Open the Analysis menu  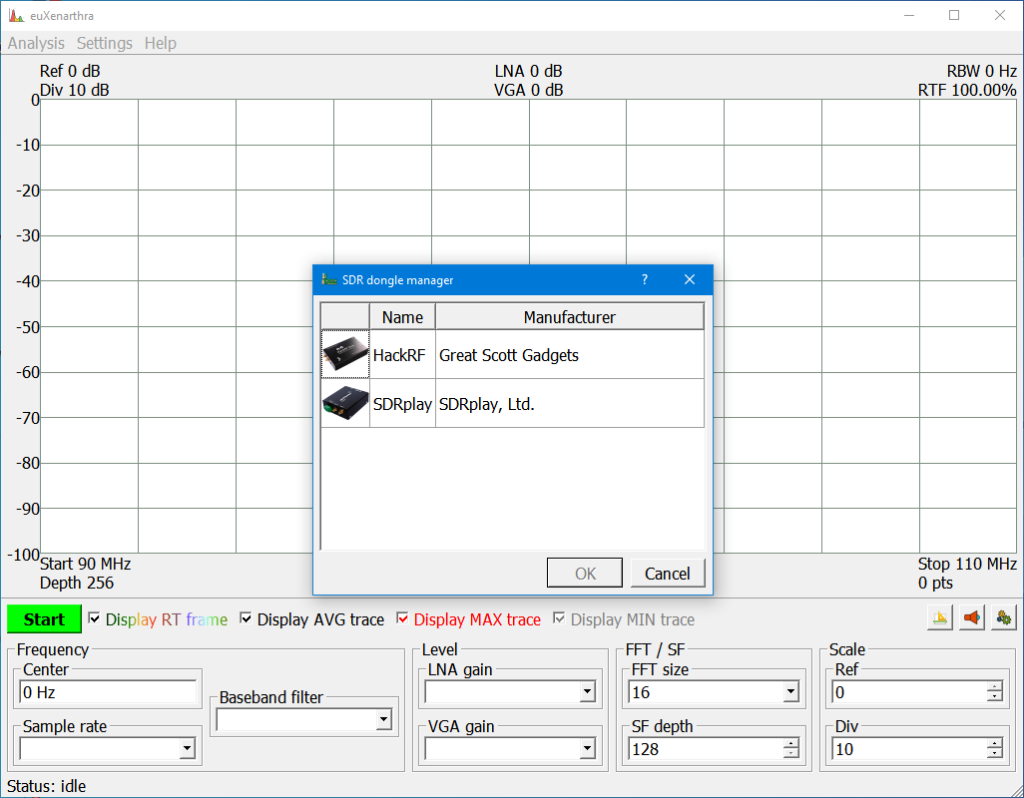36,43
